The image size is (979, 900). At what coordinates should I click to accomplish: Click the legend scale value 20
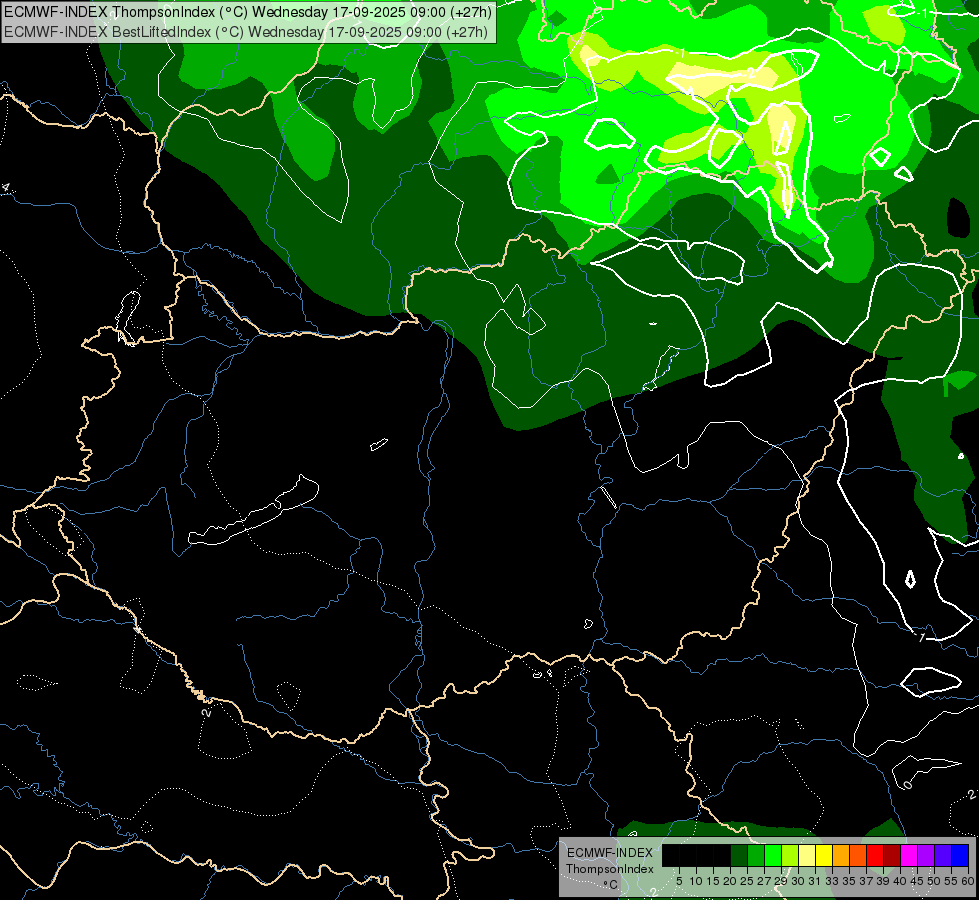(x=730, y=881)
